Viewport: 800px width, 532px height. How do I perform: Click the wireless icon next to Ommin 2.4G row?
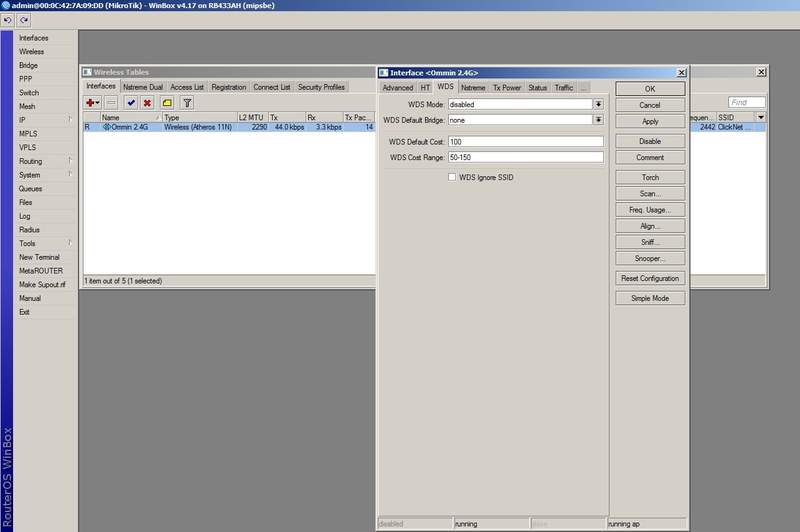[x=107, y=127]
